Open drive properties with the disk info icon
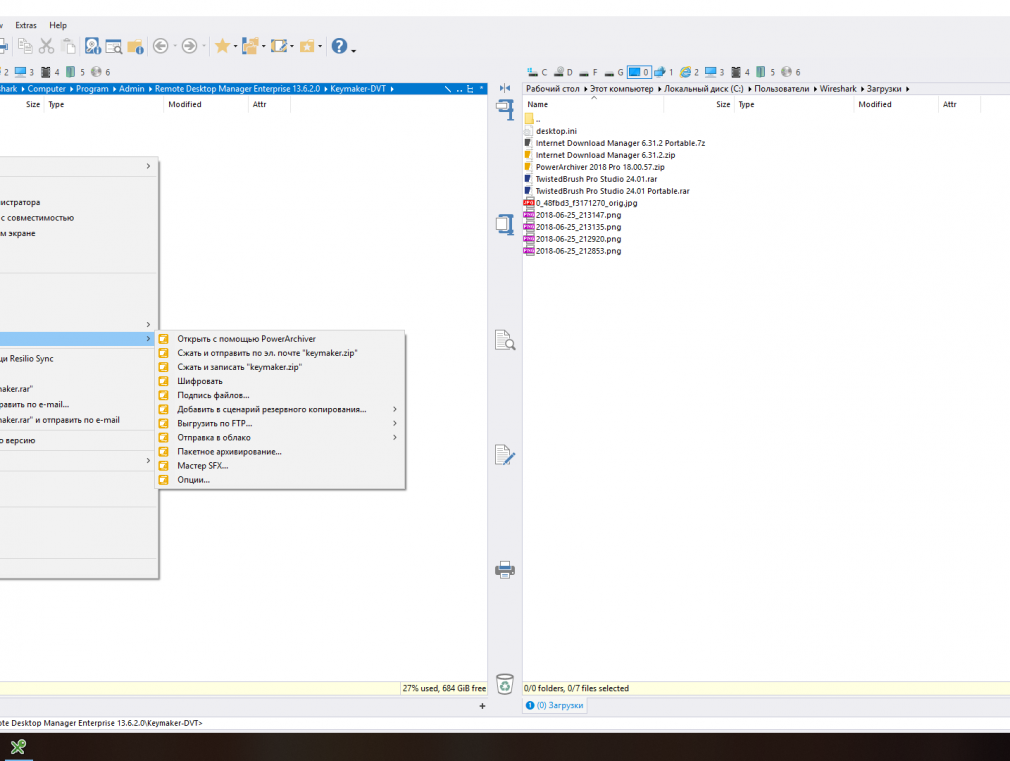The height and width of the screenshot is (761, 1010). (93, 46)
